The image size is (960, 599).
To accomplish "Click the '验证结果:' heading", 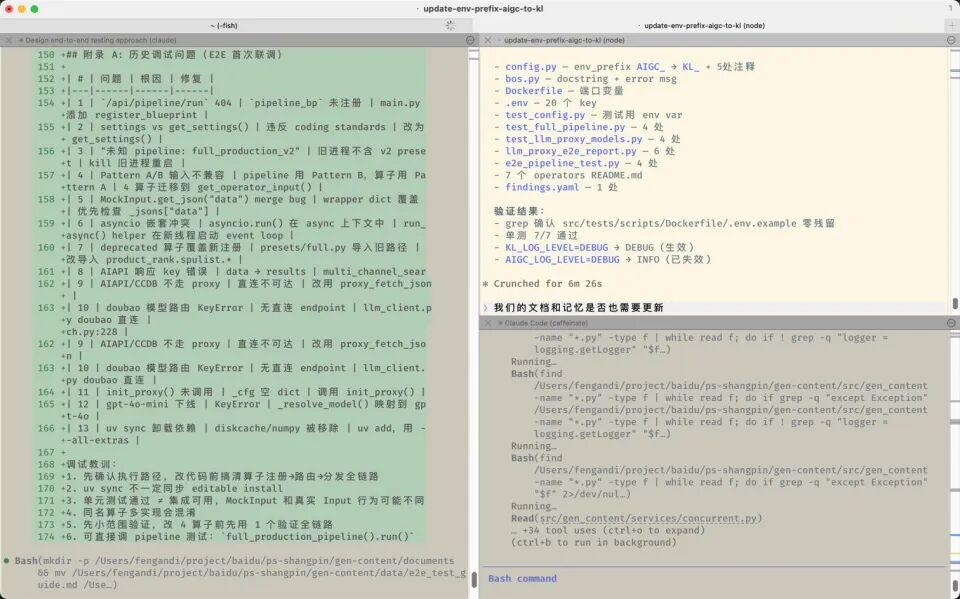I will (x=519, y=211).
